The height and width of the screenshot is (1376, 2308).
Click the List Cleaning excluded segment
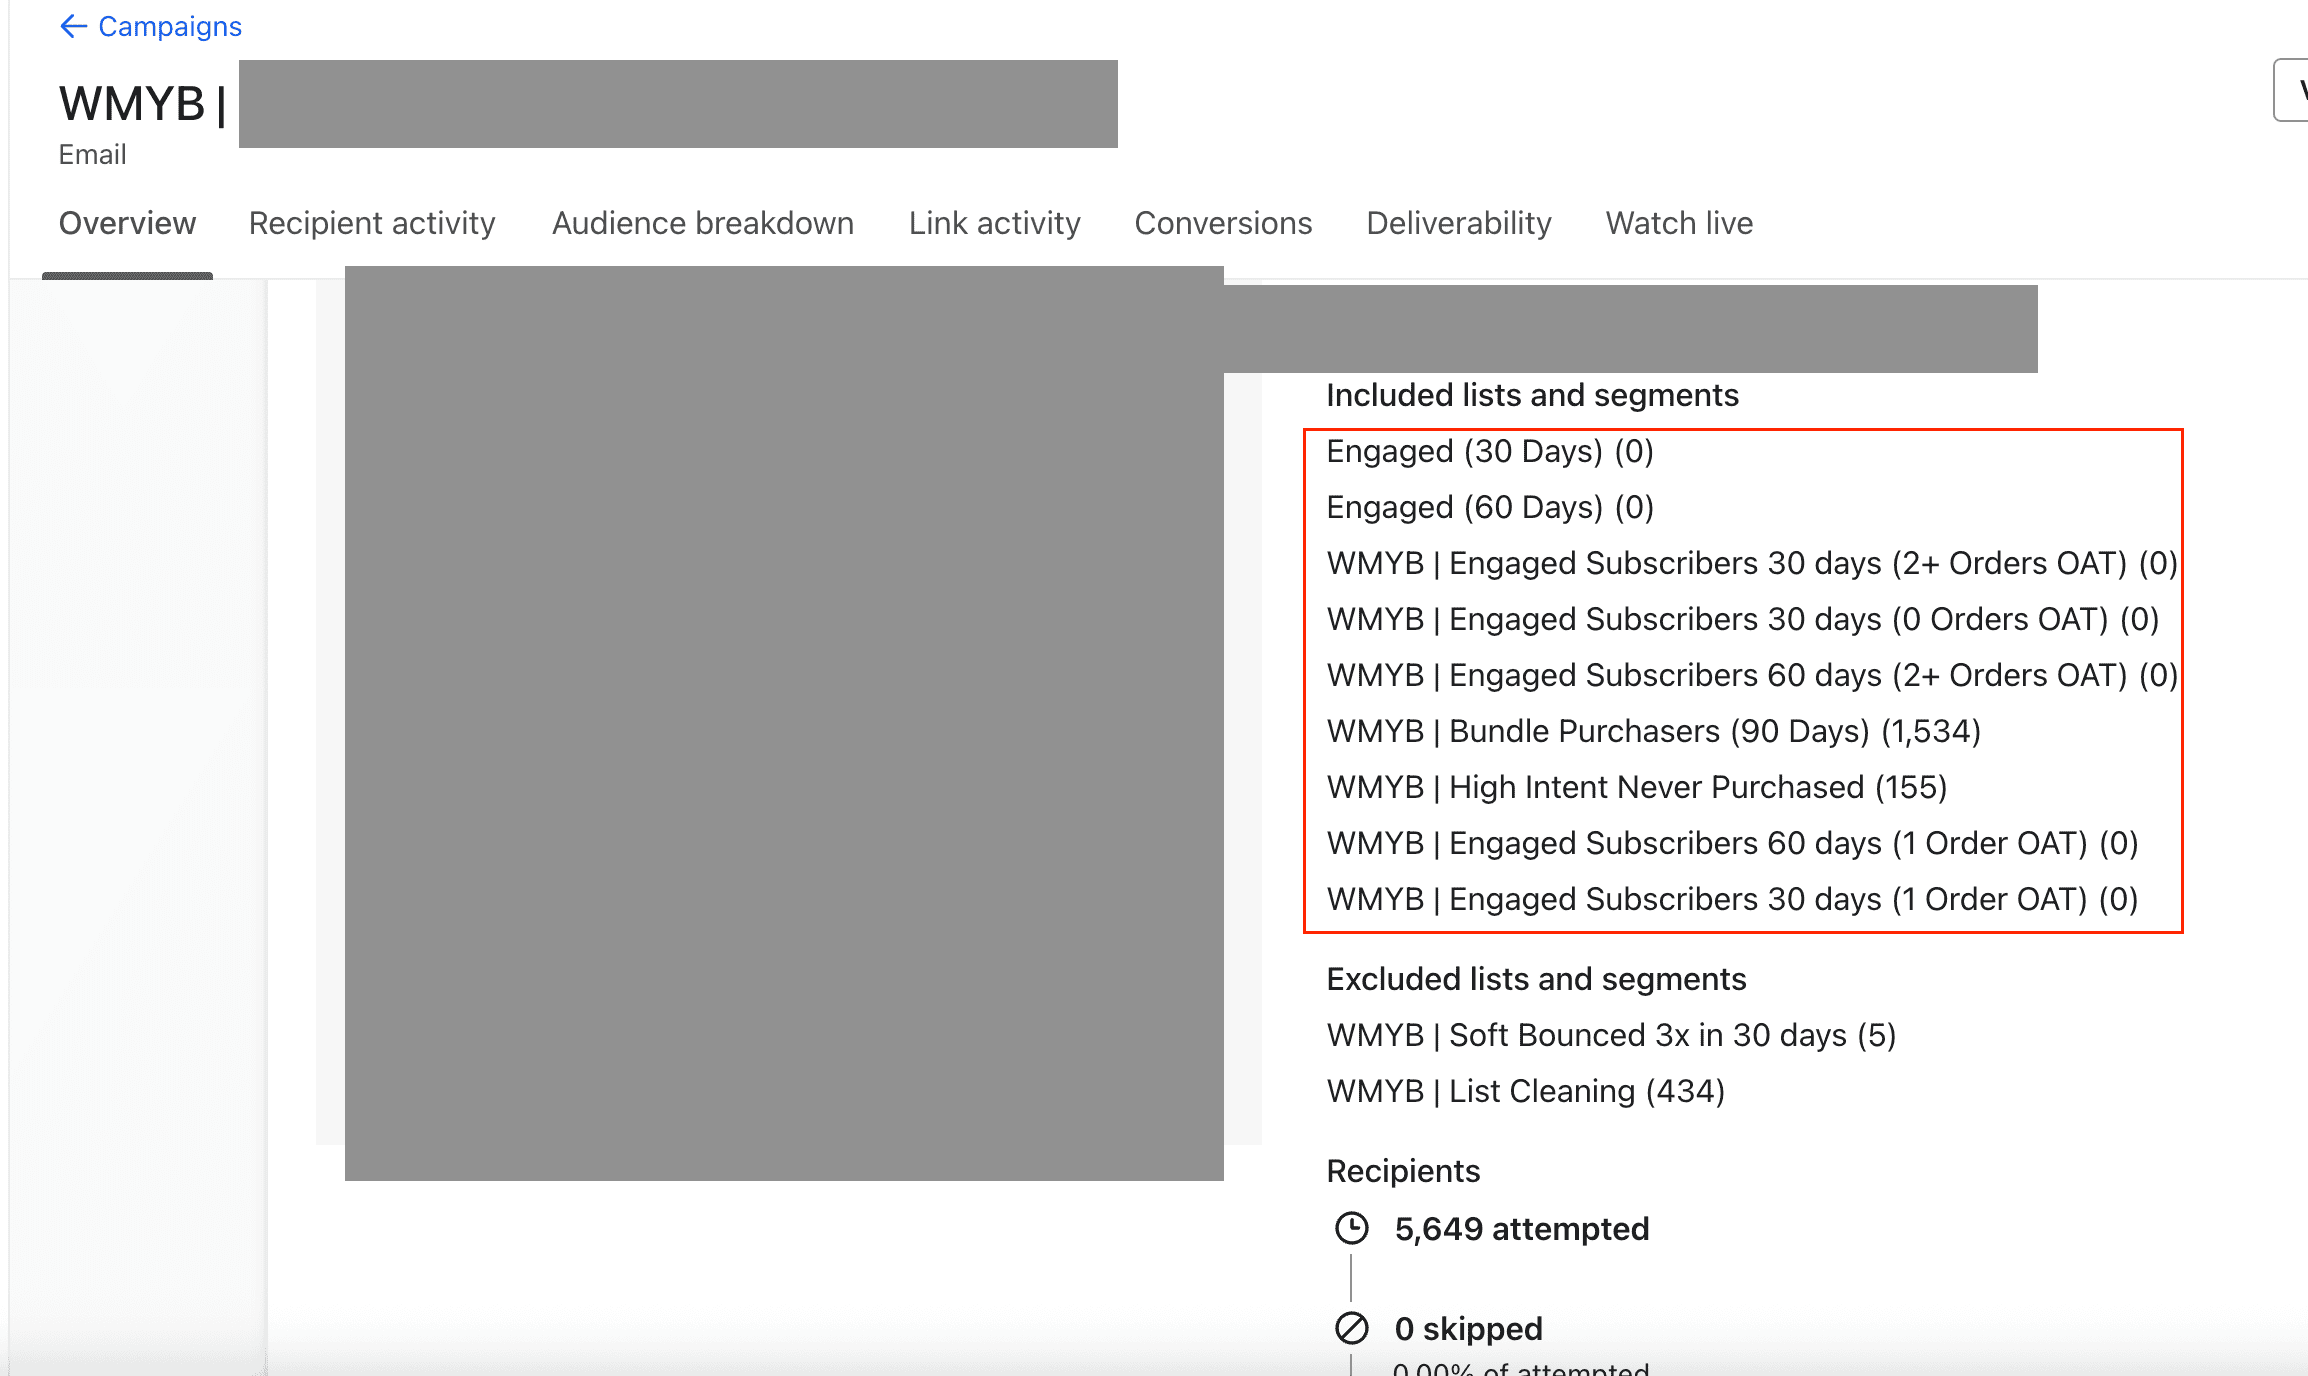tap(1525, 1091)
